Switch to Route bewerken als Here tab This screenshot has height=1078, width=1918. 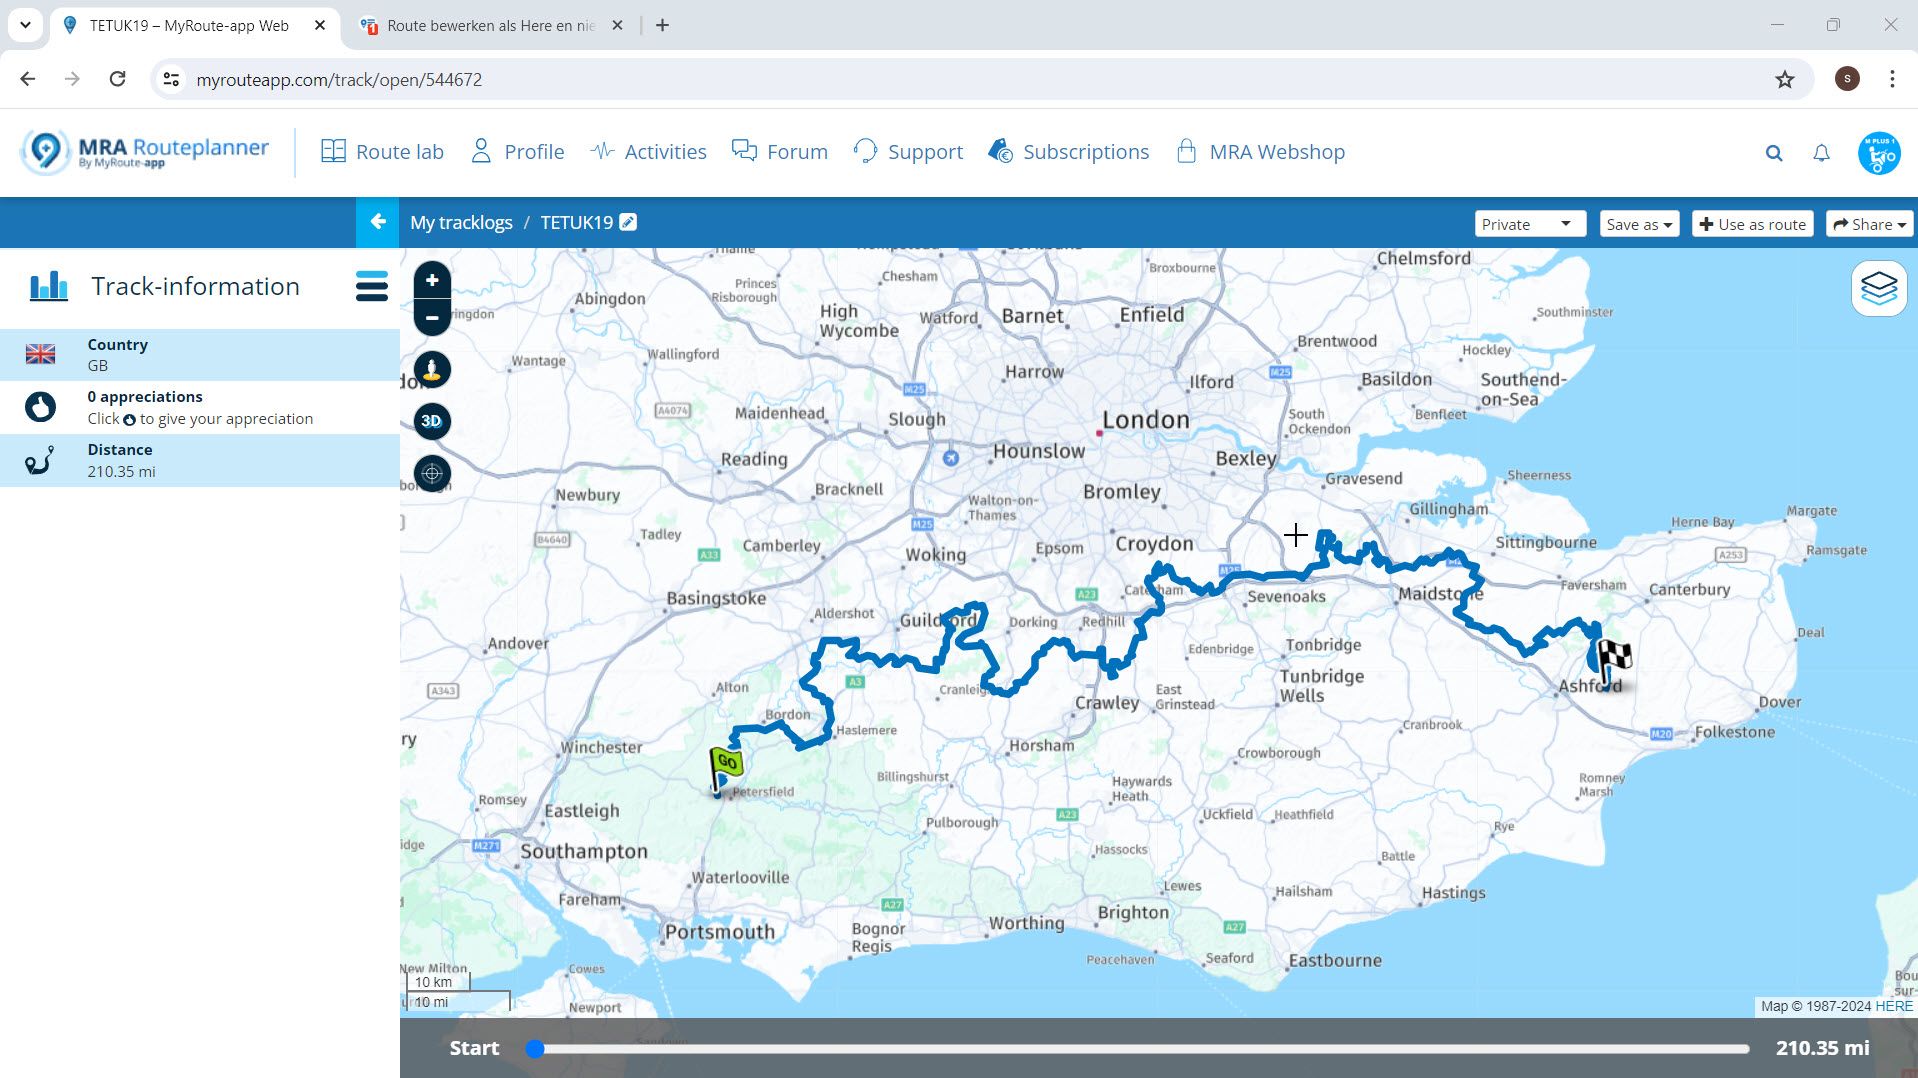[x=490, y=26]
